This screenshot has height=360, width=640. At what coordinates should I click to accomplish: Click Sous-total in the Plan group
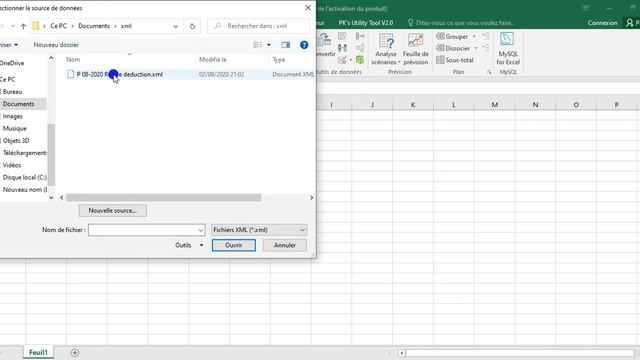coord(455,60)
